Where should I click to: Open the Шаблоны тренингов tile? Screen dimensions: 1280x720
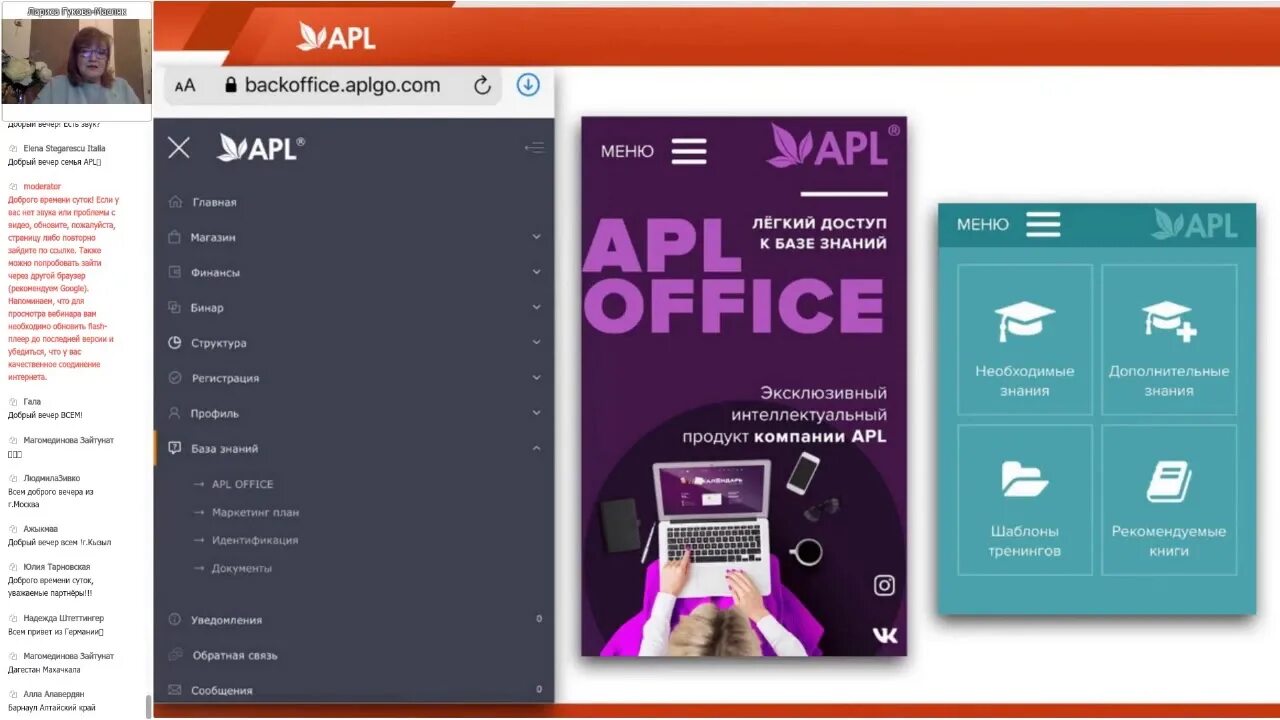[x=1025, y=500]
